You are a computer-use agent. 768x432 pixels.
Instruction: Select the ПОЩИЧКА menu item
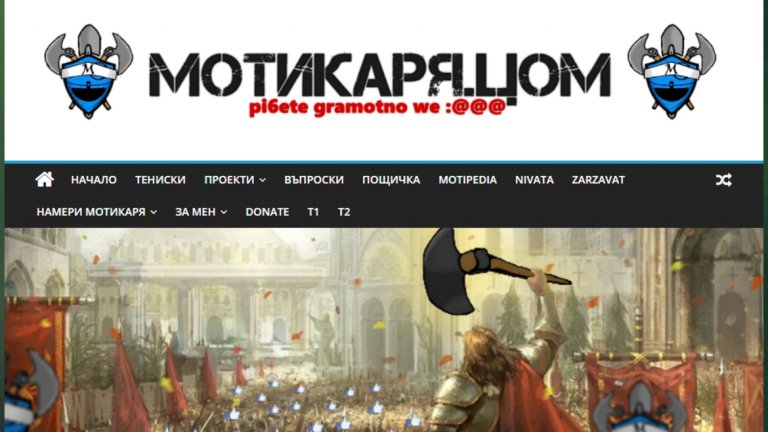tap(391, 180)
